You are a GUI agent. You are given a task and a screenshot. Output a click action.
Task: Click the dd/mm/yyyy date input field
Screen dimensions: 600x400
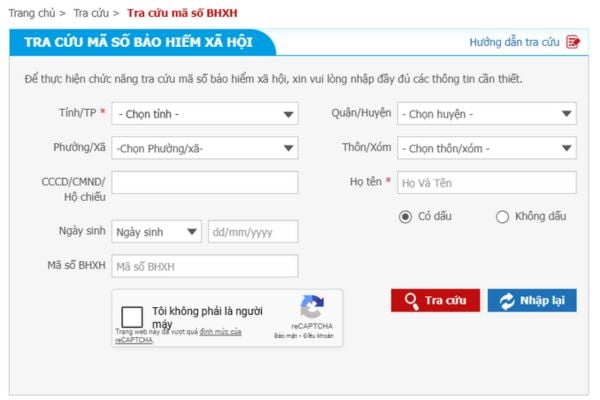[253, 232]
